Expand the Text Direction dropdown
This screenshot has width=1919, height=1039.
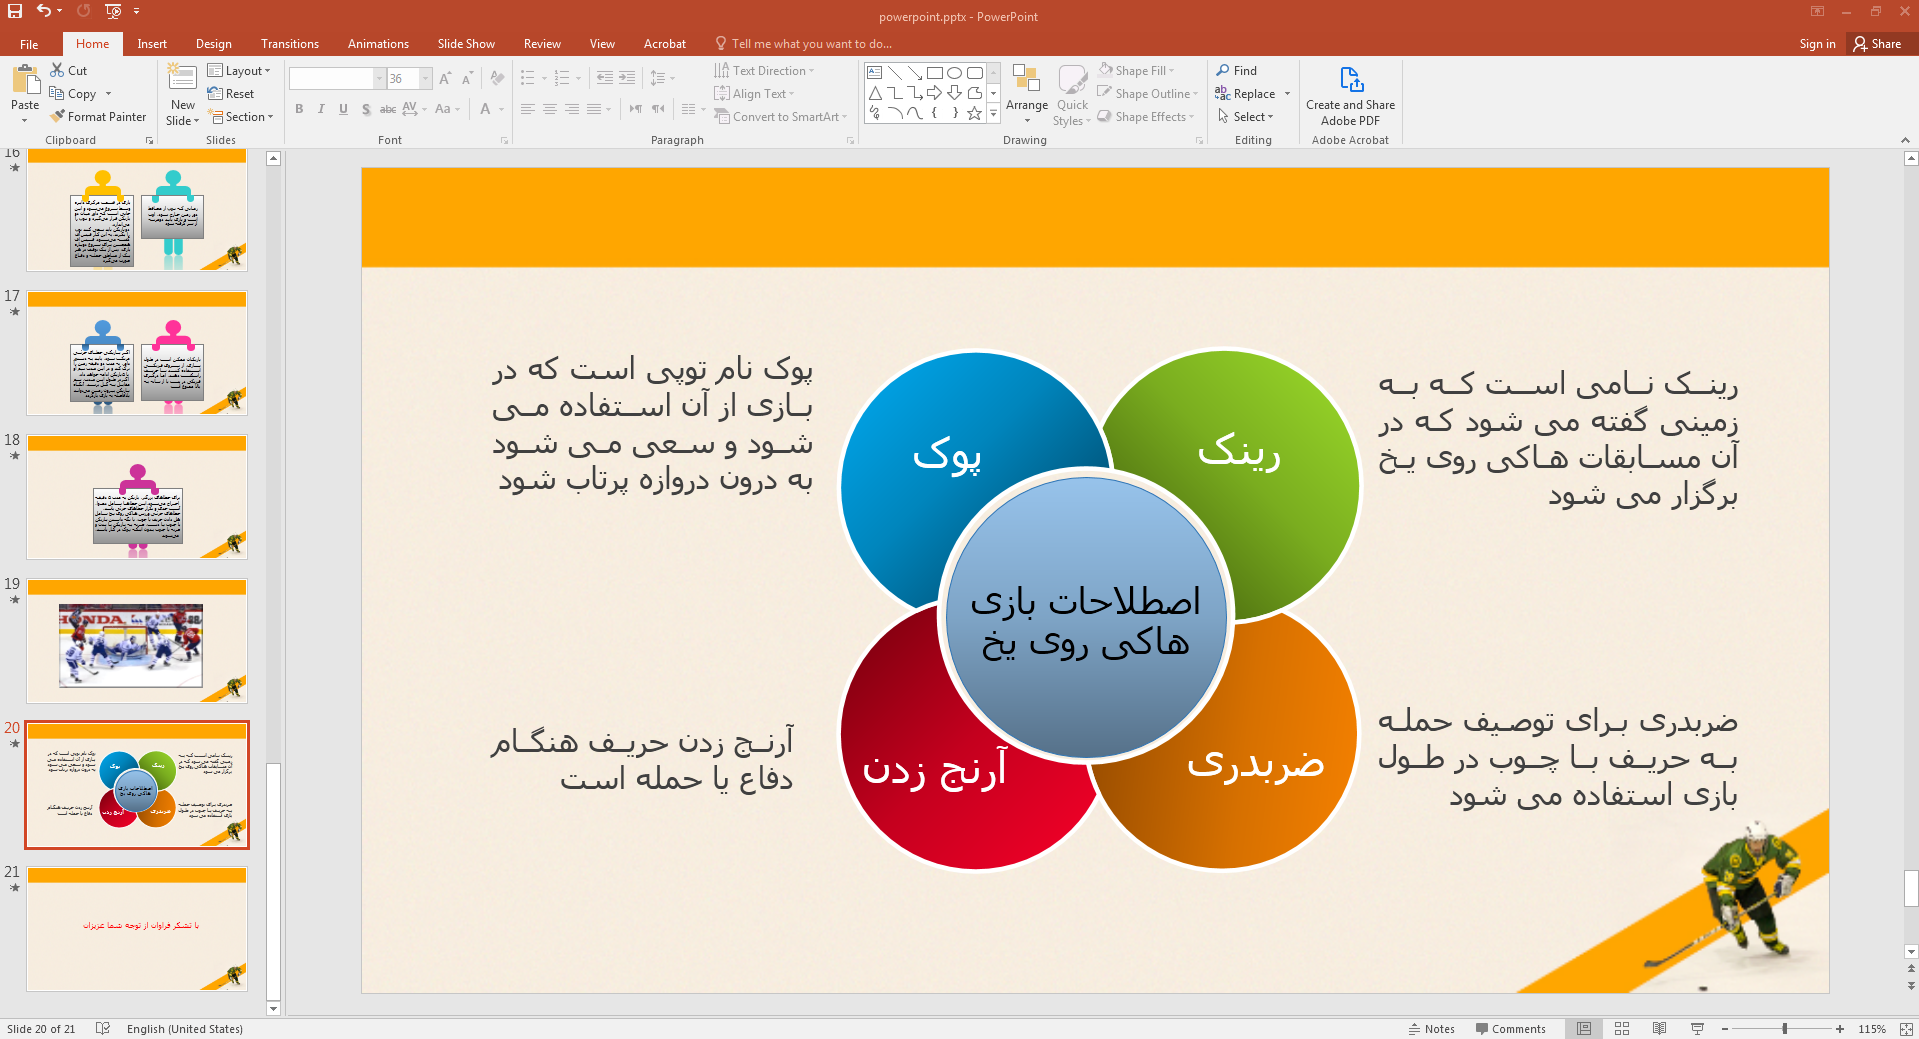(764, 70)
